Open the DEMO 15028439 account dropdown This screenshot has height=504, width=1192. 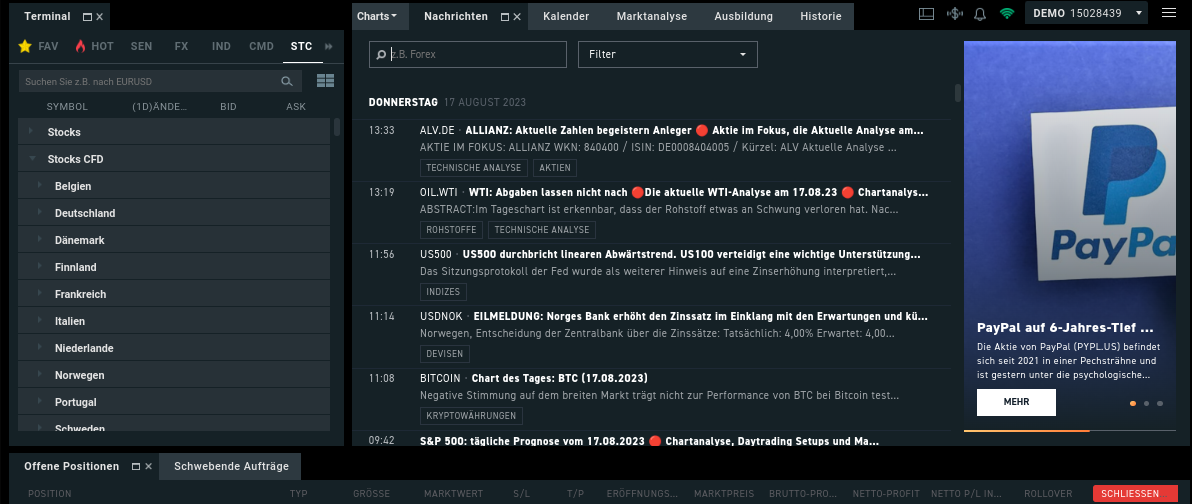click(1086, 13)
